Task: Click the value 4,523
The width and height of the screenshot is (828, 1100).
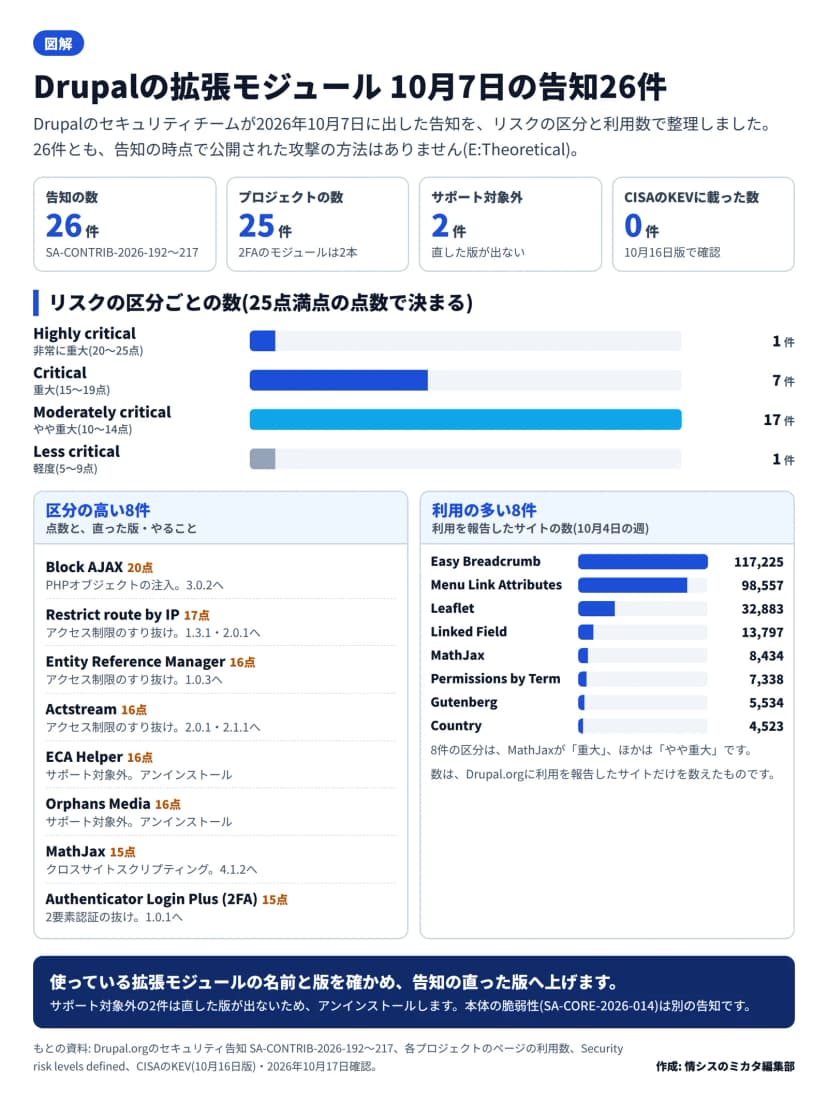Action: pos(766,726)
